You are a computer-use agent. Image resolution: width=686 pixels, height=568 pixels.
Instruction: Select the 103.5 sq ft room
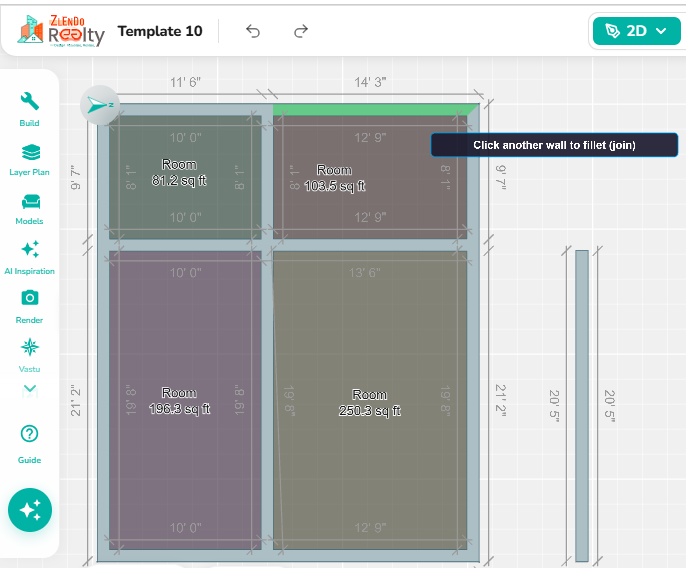pyautogui.click(x=370, y=177)
